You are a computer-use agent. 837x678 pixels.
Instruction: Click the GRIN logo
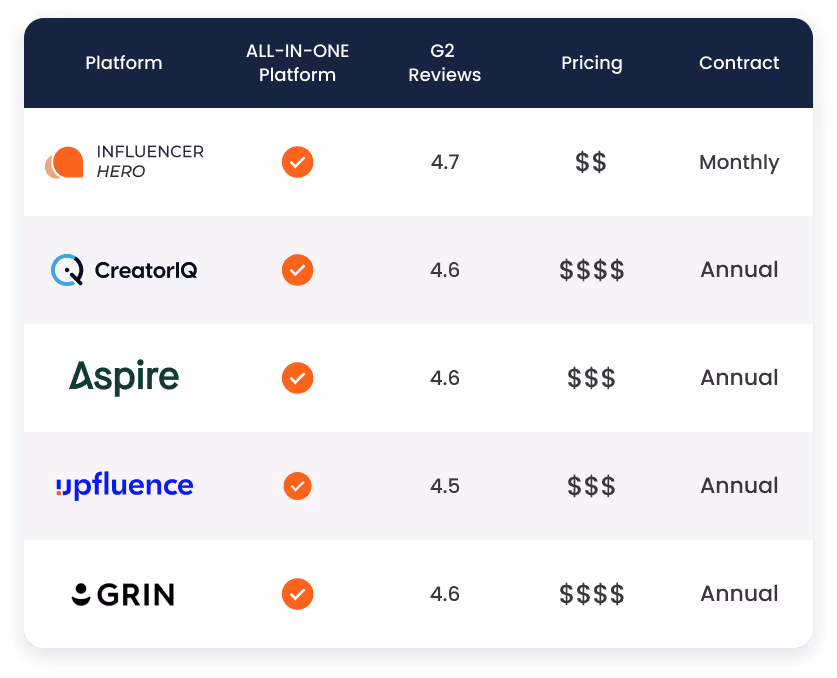pos(123,594)
